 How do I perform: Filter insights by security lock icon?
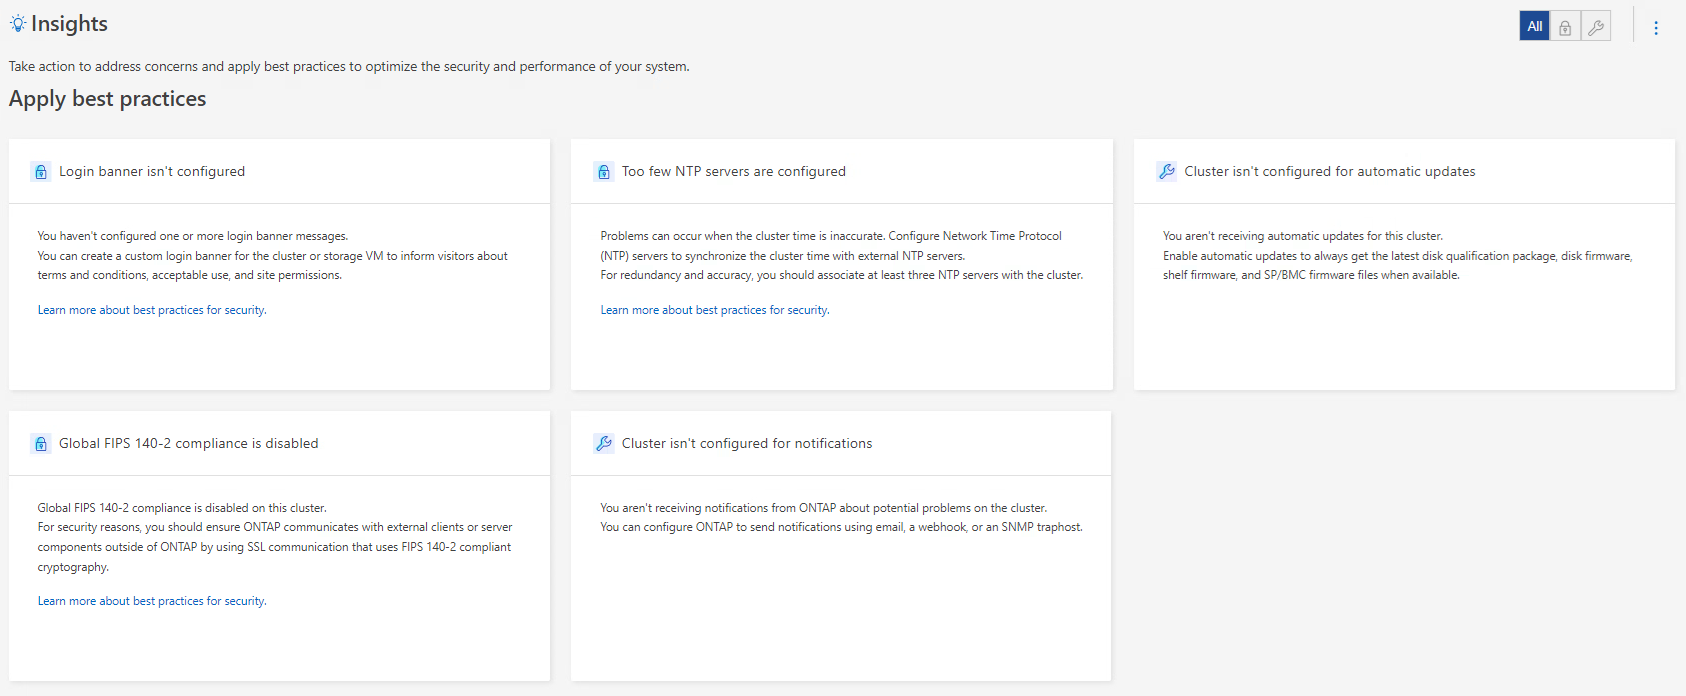pyautogui.click(x=1565, y=27)
